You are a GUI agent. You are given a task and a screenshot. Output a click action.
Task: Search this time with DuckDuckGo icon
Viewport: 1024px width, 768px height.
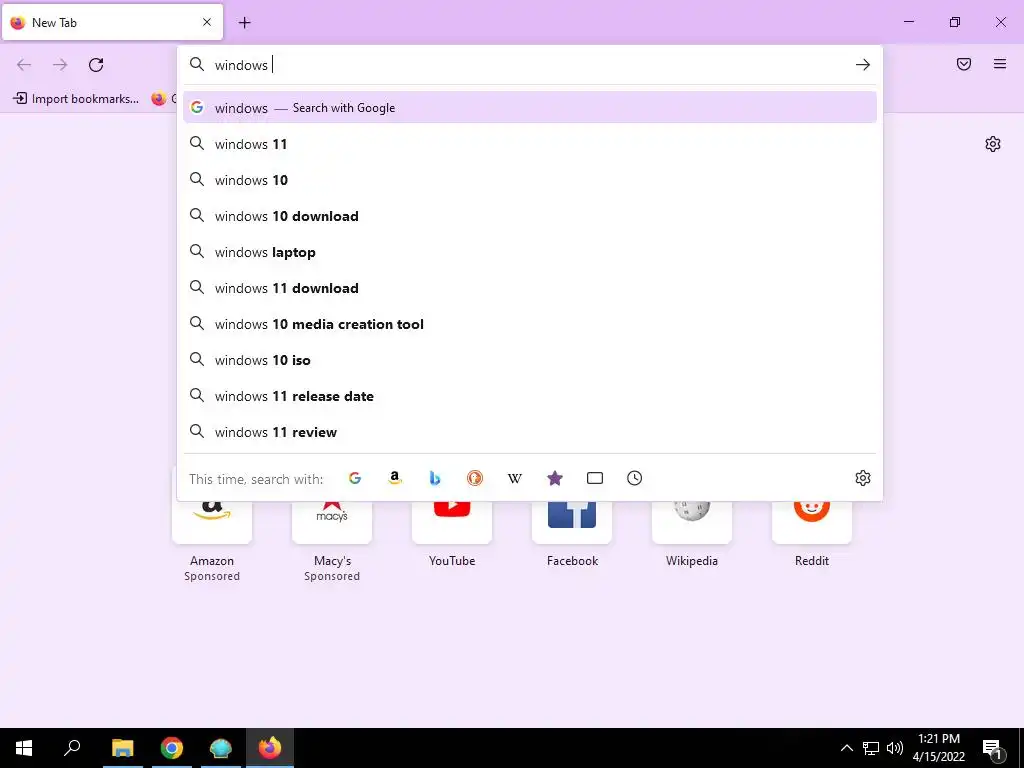475,478
